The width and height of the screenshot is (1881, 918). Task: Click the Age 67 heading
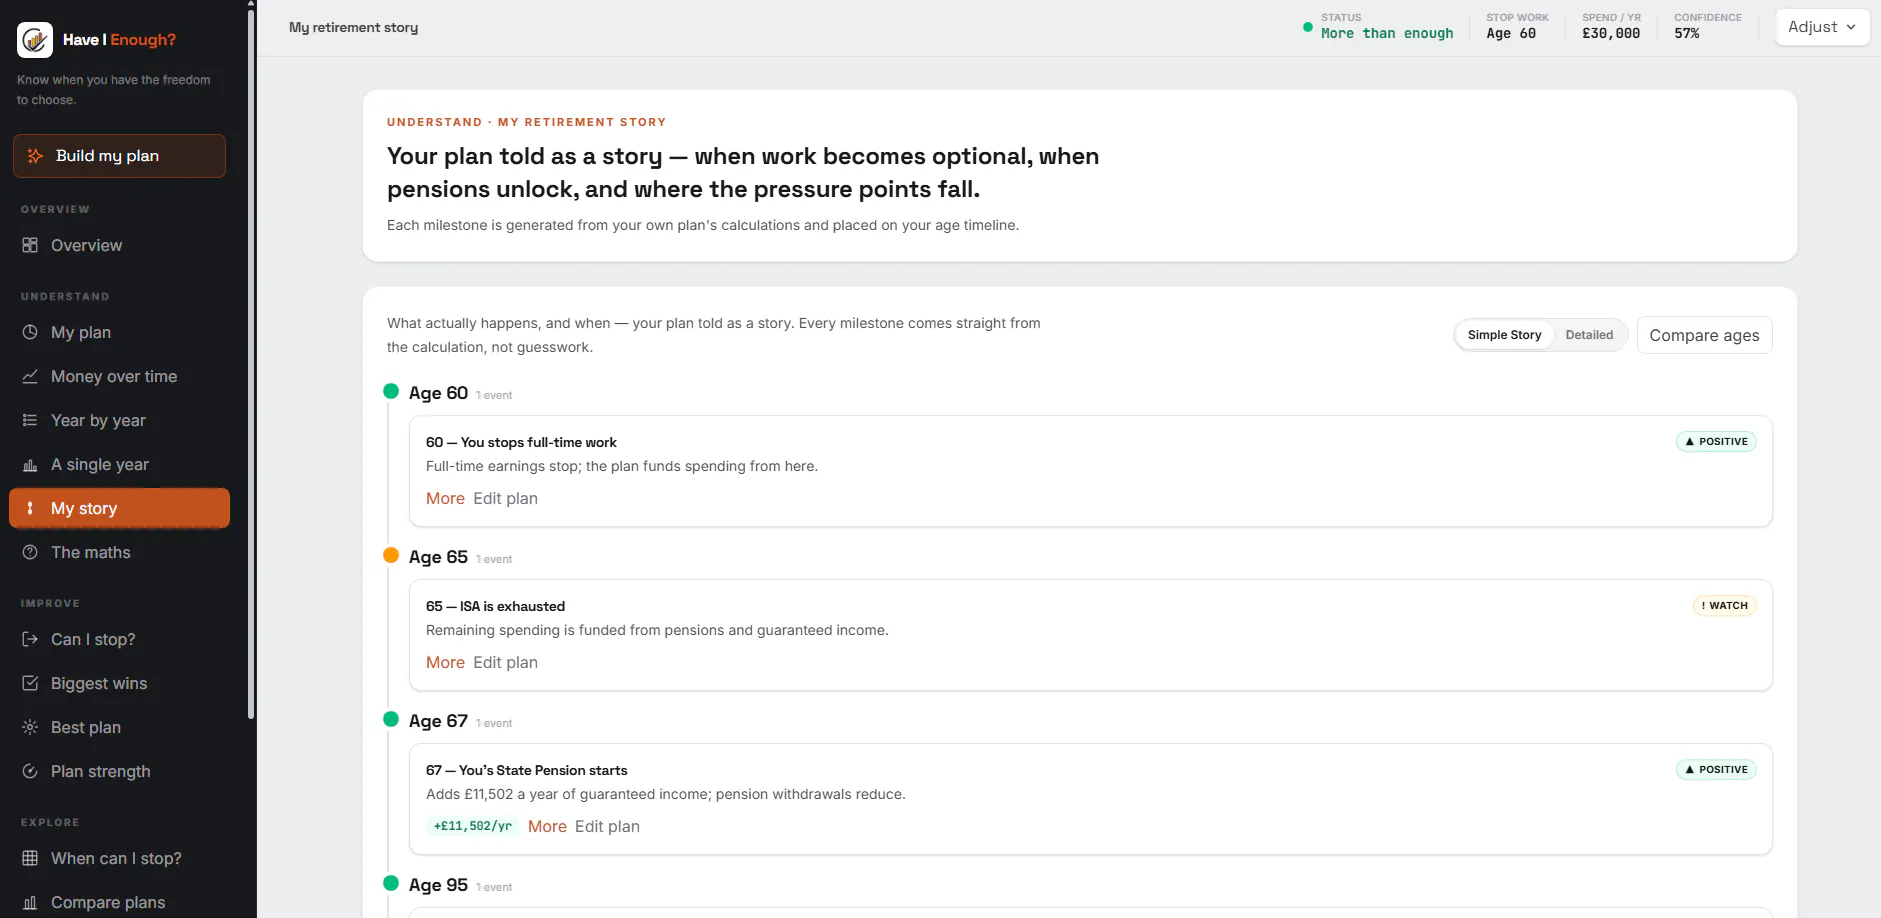coord(438,721)
